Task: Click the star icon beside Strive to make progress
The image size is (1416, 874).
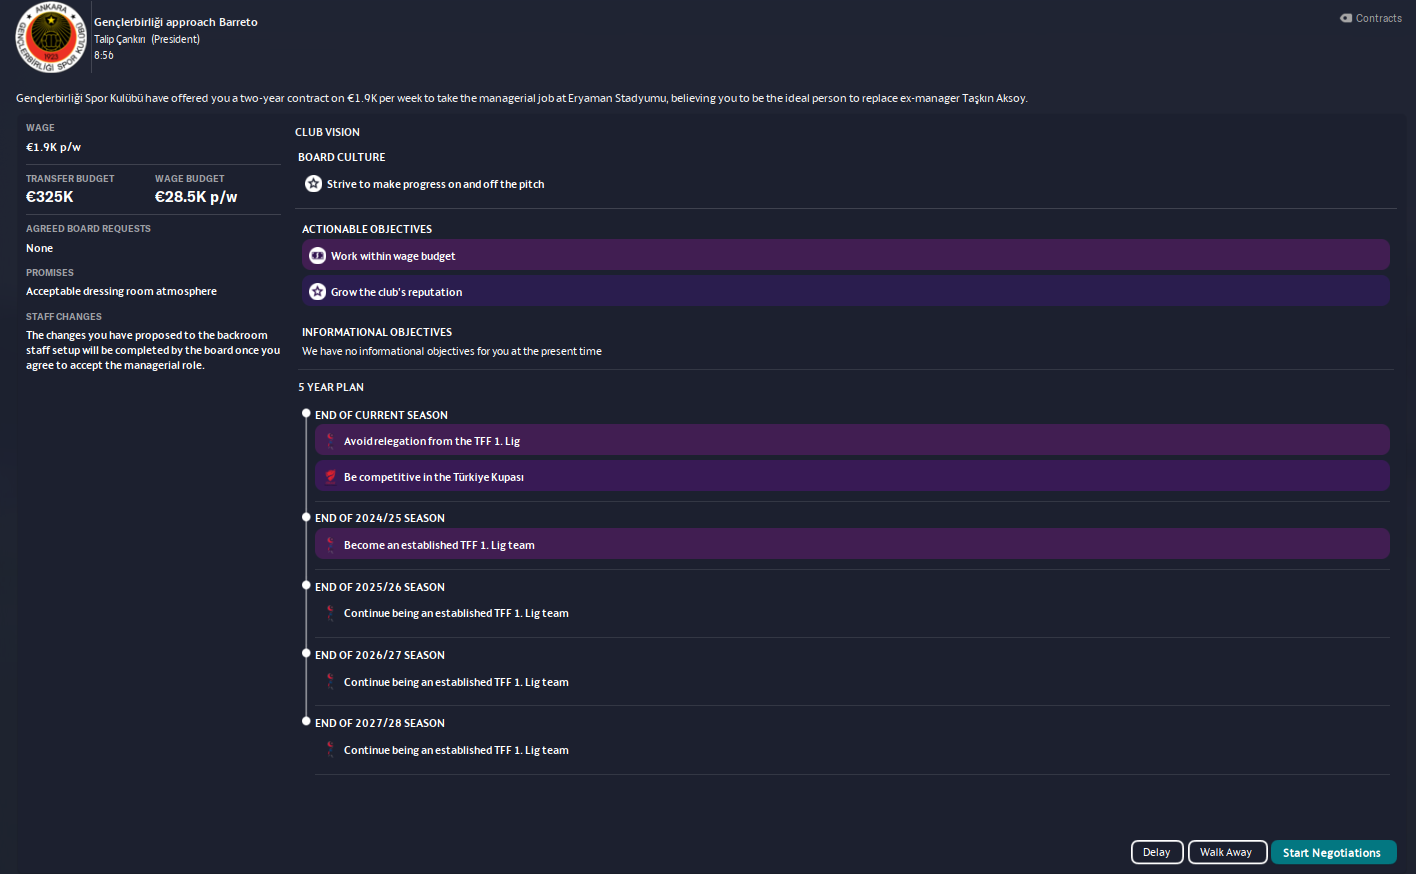Action: (x=313, y=184)
